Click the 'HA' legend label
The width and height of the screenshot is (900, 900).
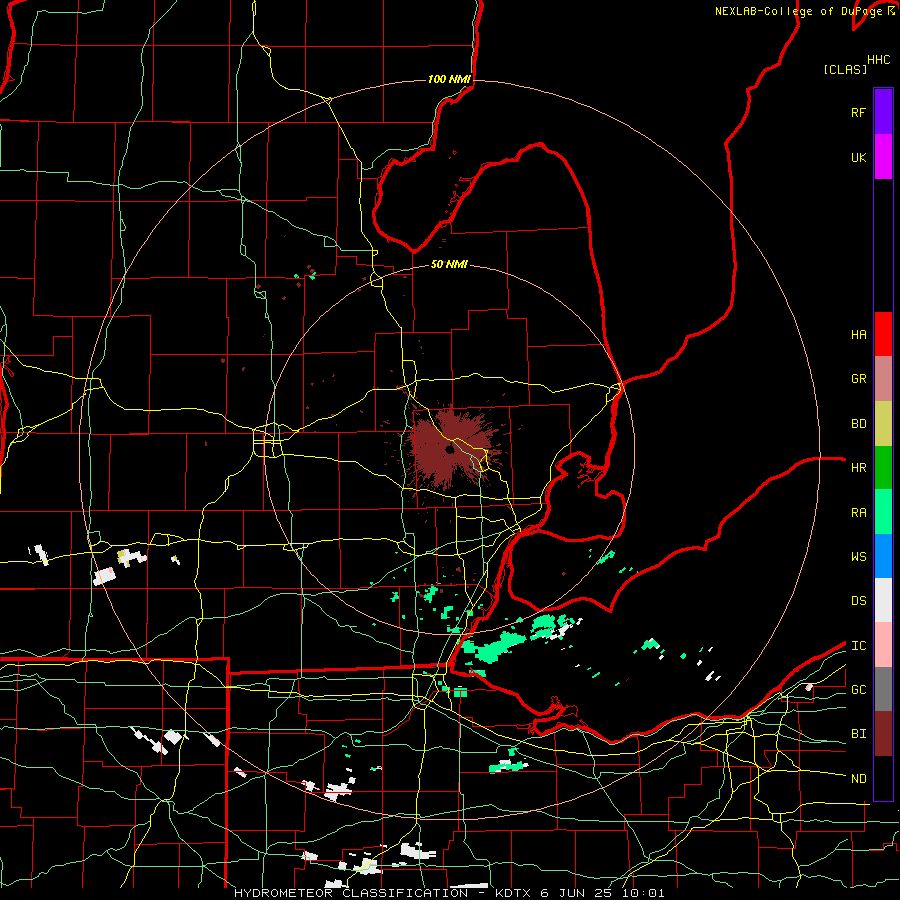click(858, 334)
